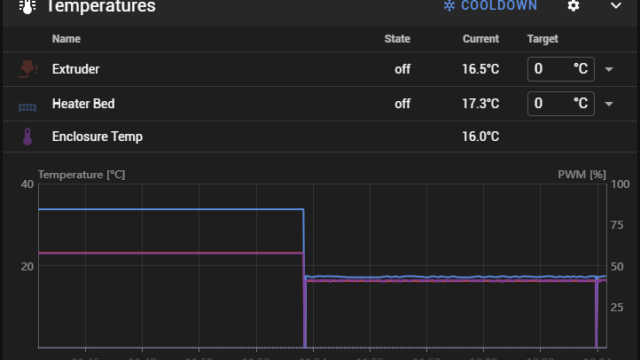The width and height of the screenshot is (640, 360).
Task: Click the Name column header
Action: pyautogui.click(x=66, y=39)
